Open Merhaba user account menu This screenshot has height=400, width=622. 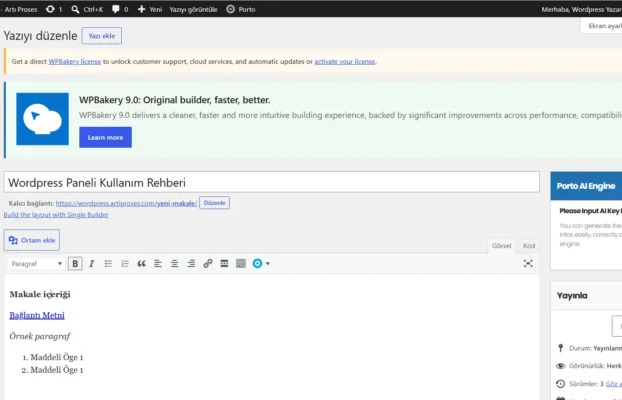(582, 9)
